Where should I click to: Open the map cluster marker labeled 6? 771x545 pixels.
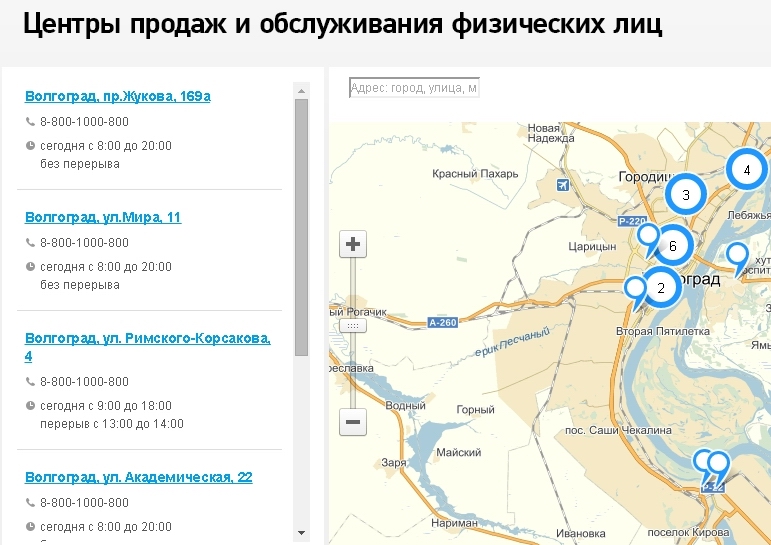pyautogui.click(x=673, y=245)
